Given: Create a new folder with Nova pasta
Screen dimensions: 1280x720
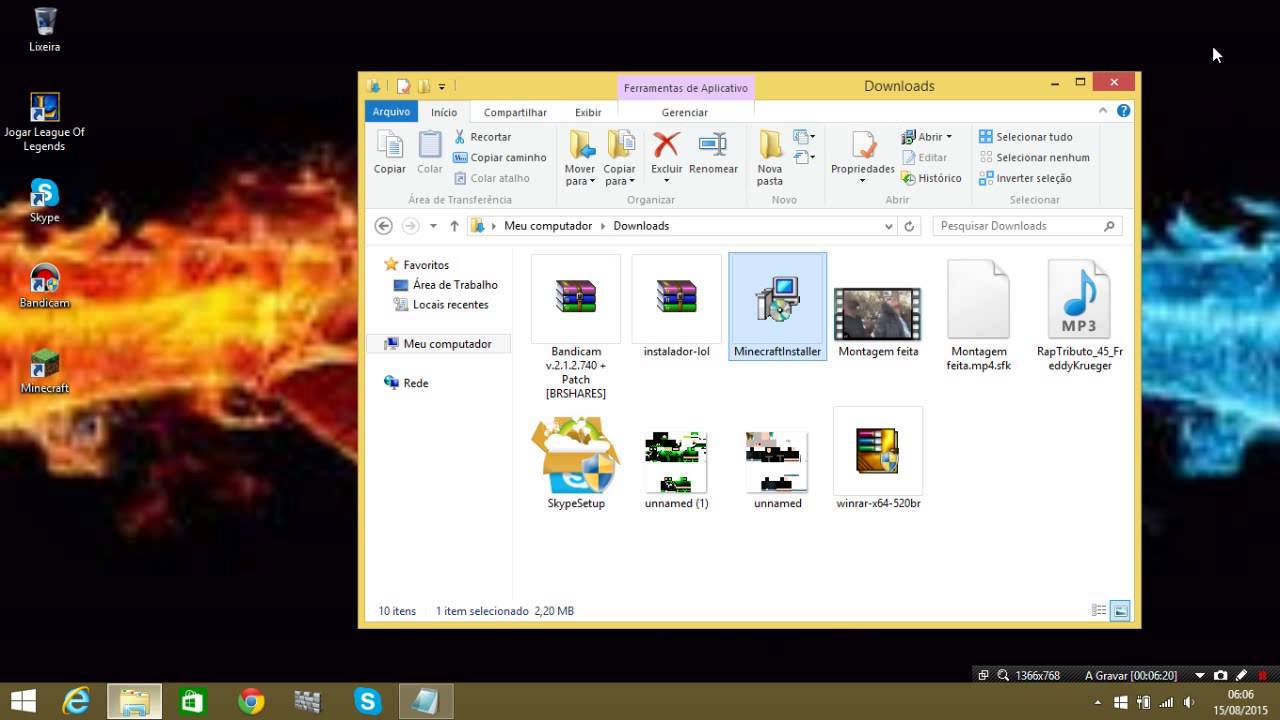Looking at the screenshot, I should pos(770,158).
